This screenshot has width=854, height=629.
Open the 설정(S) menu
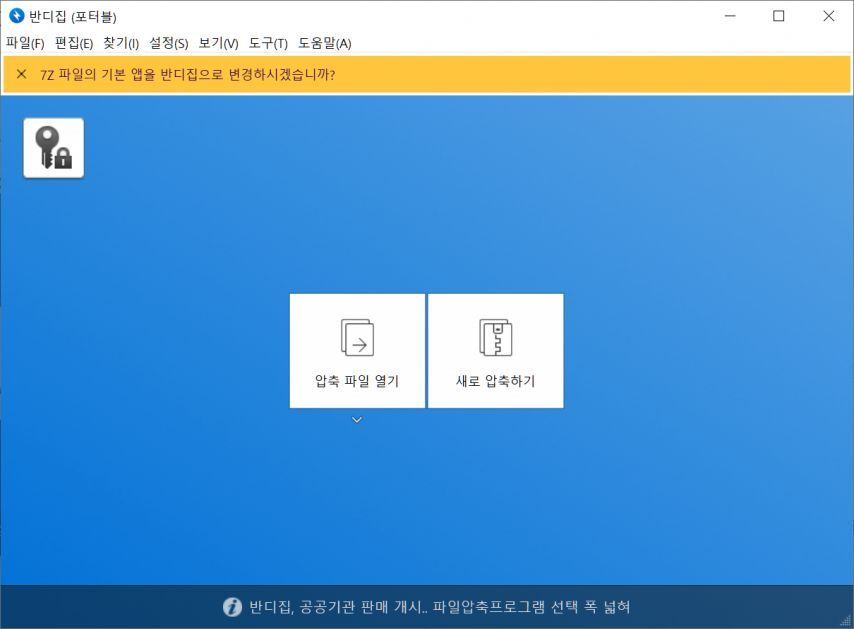pyautogui.click(x=169, y=43)
